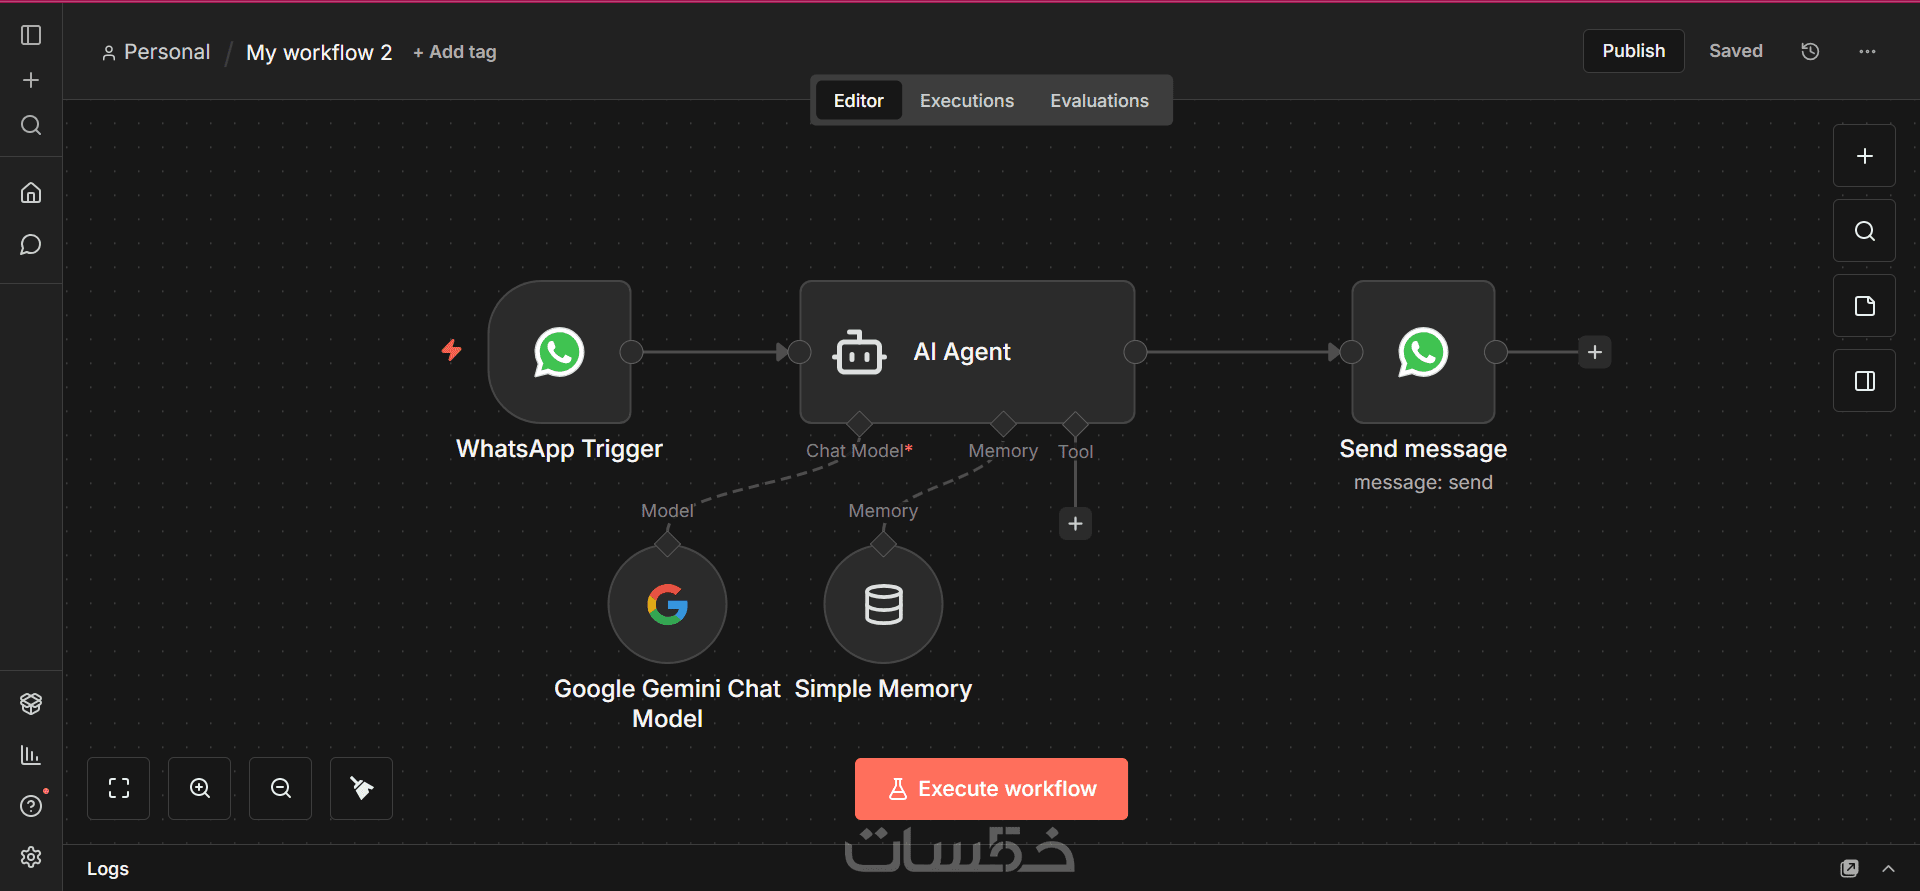This screenshot has width=1920, height=891.
Task: Open the Help question mark icon
Action: click(x=31, y=806)
